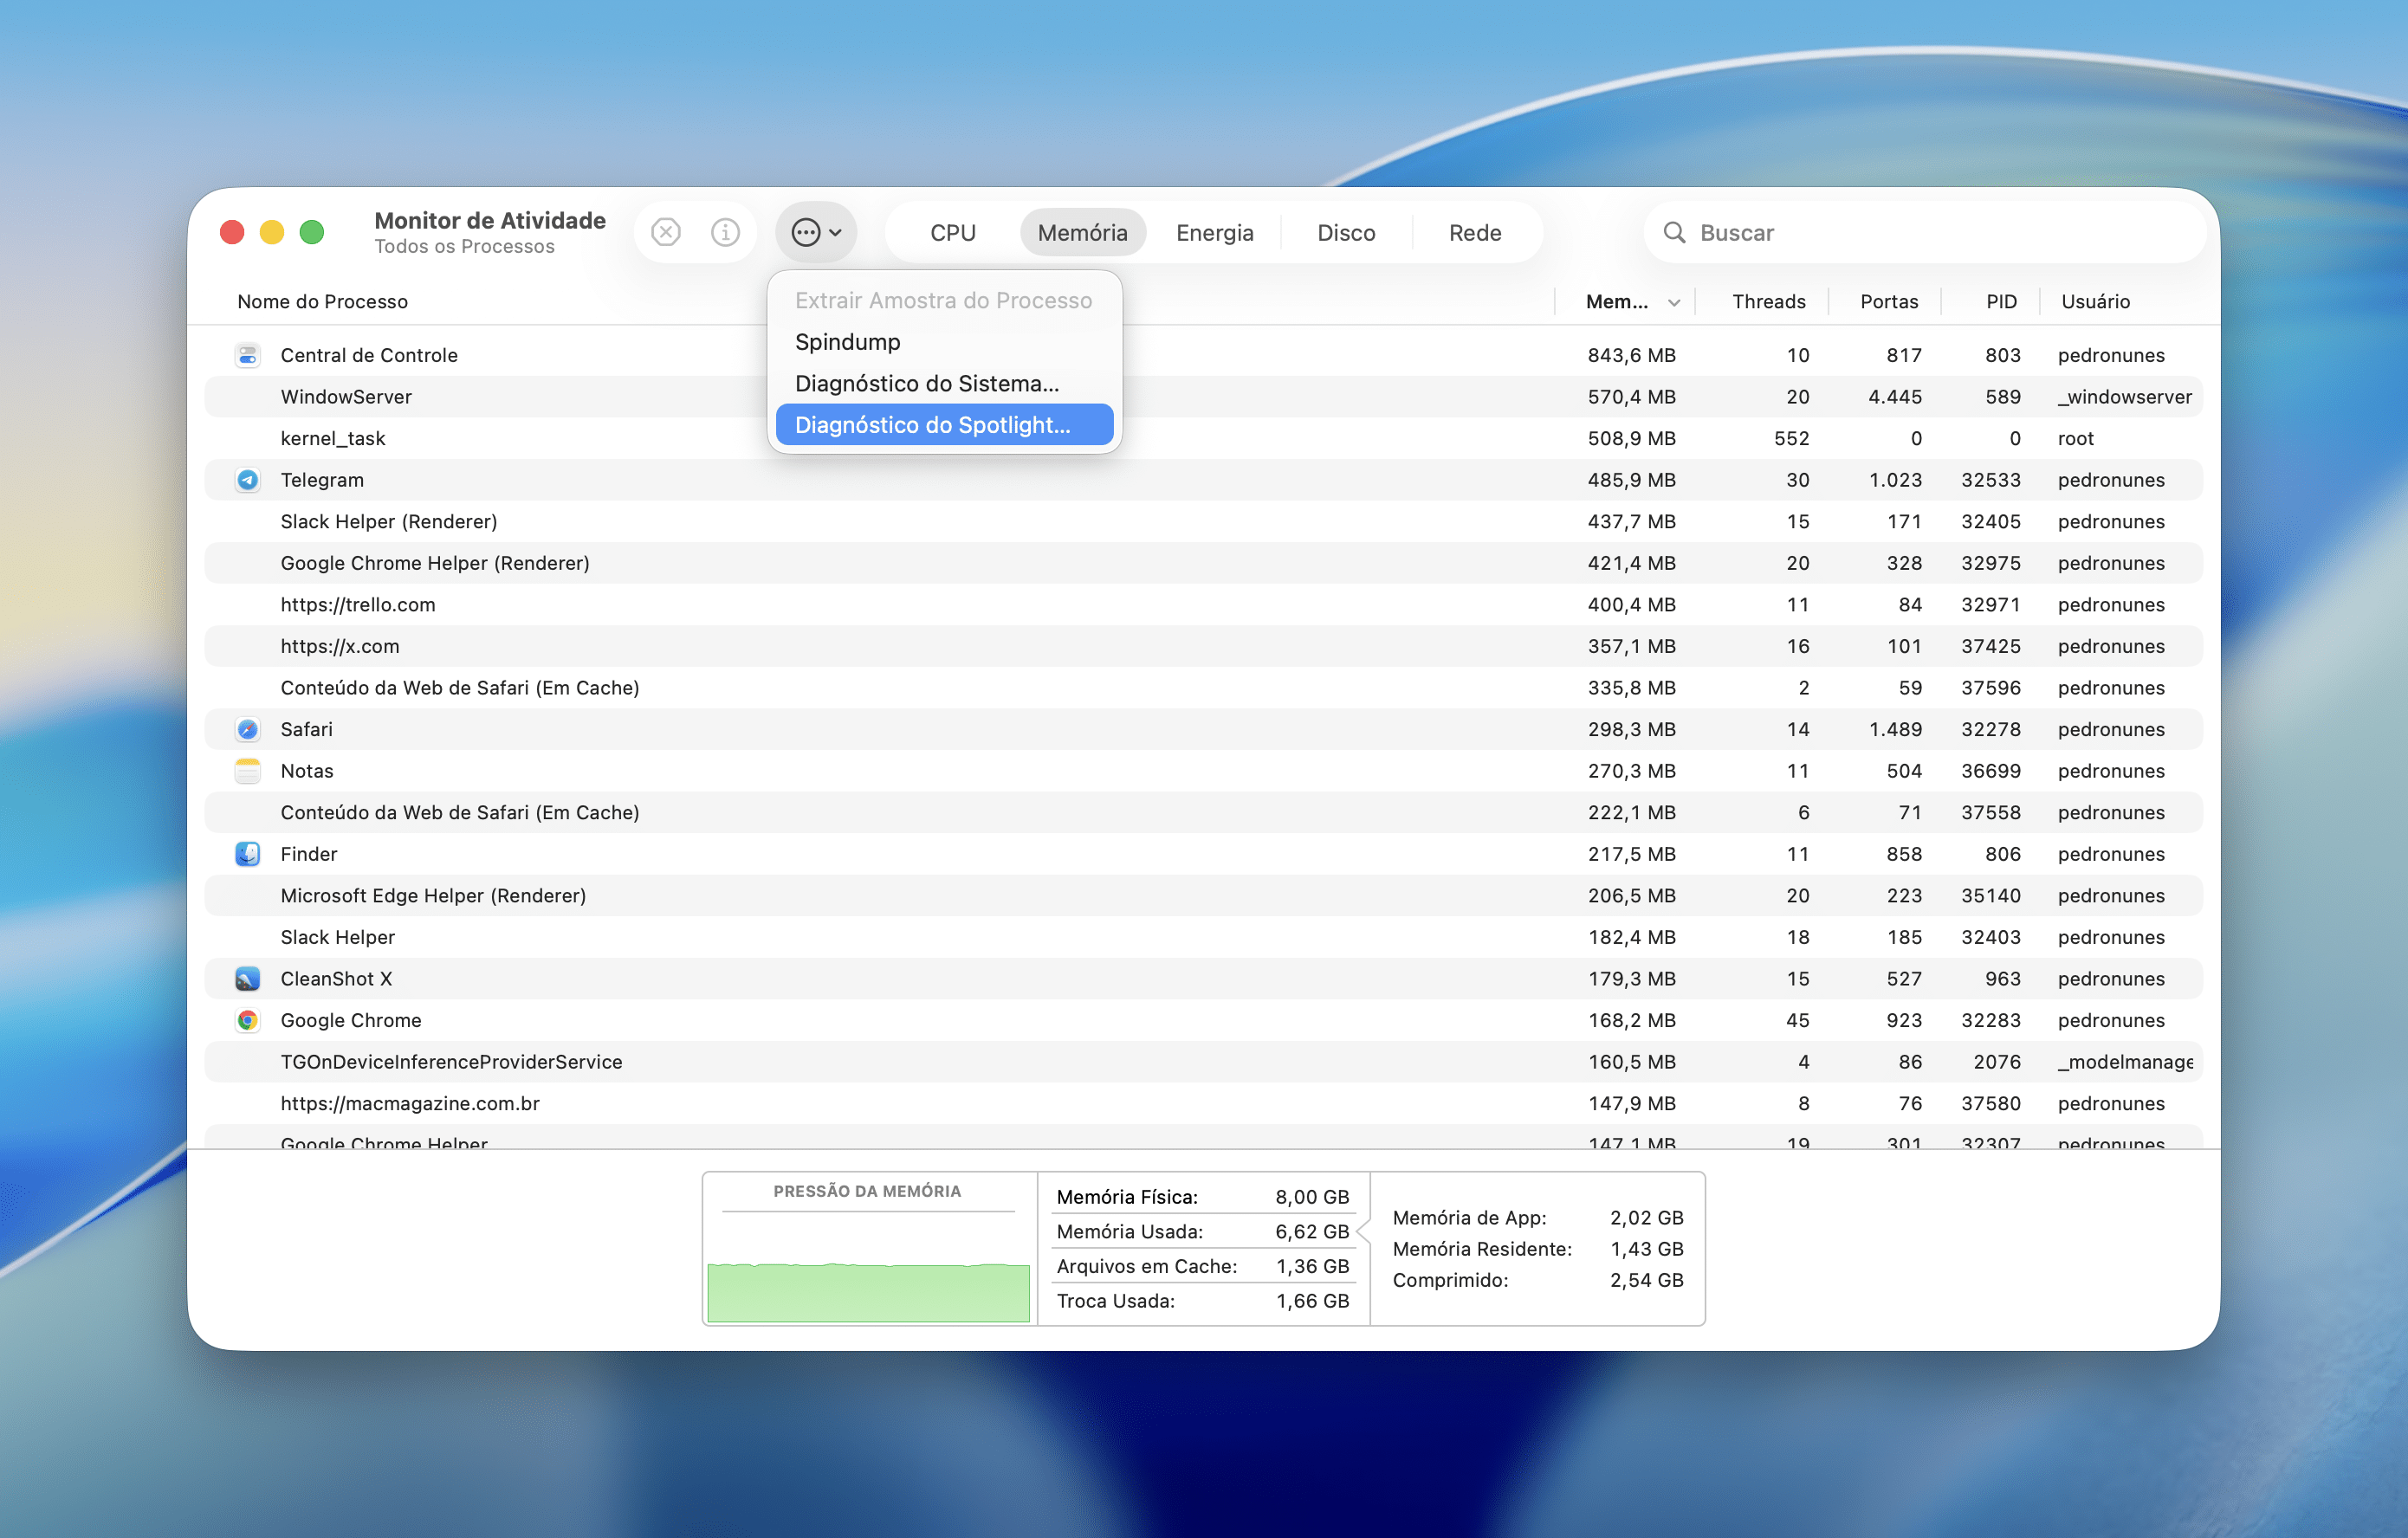The image size is (2408, 1538).
Task: Click the CleanShot X icon
Action: [x=248, y=979]
